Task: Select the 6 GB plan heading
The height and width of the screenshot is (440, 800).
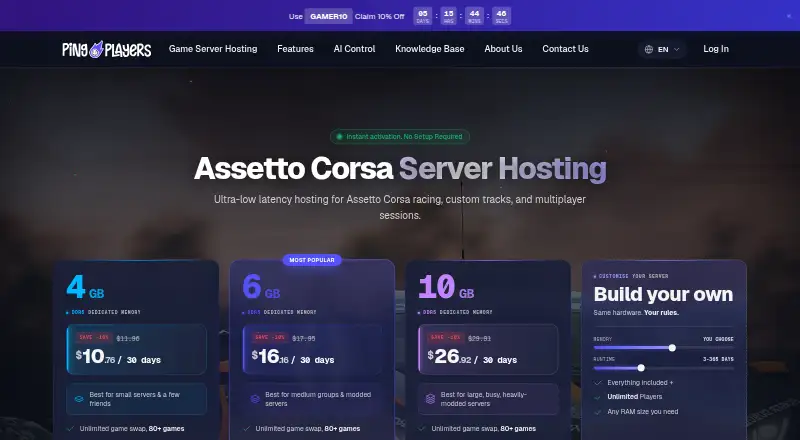Action: [261, 287]
